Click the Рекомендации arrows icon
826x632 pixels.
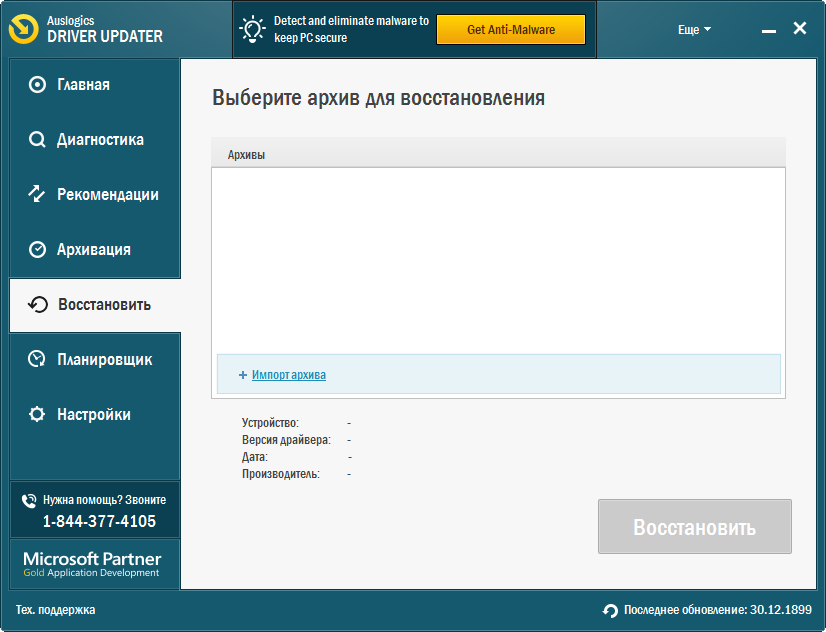point(38,194)
